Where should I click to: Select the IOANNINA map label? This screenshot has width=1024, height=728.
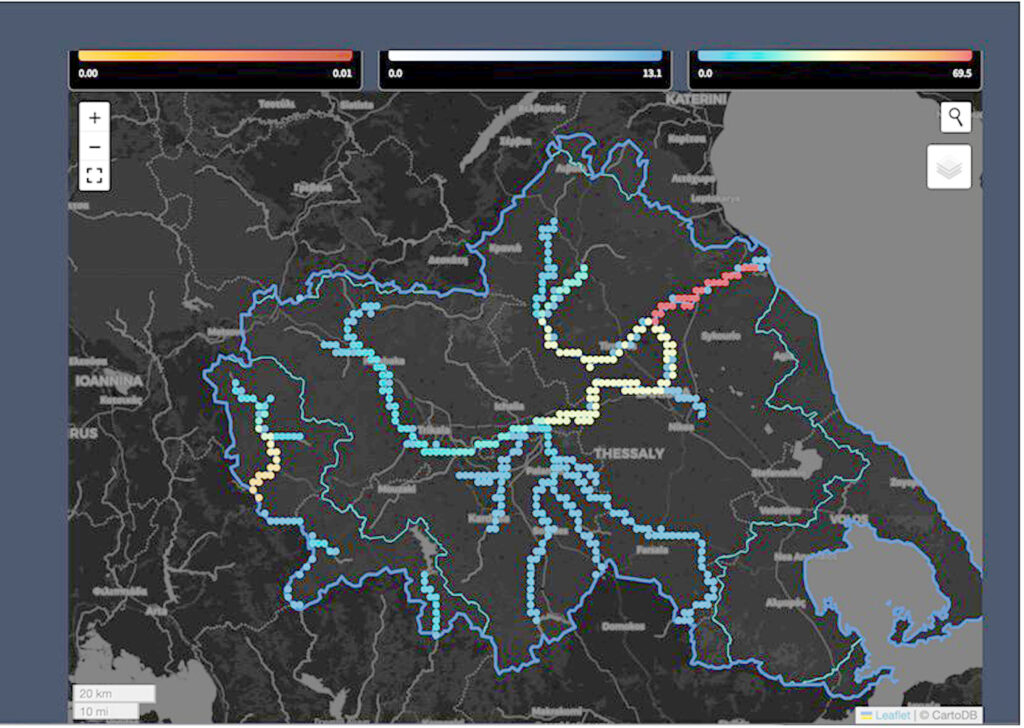[x=106, y=381]
